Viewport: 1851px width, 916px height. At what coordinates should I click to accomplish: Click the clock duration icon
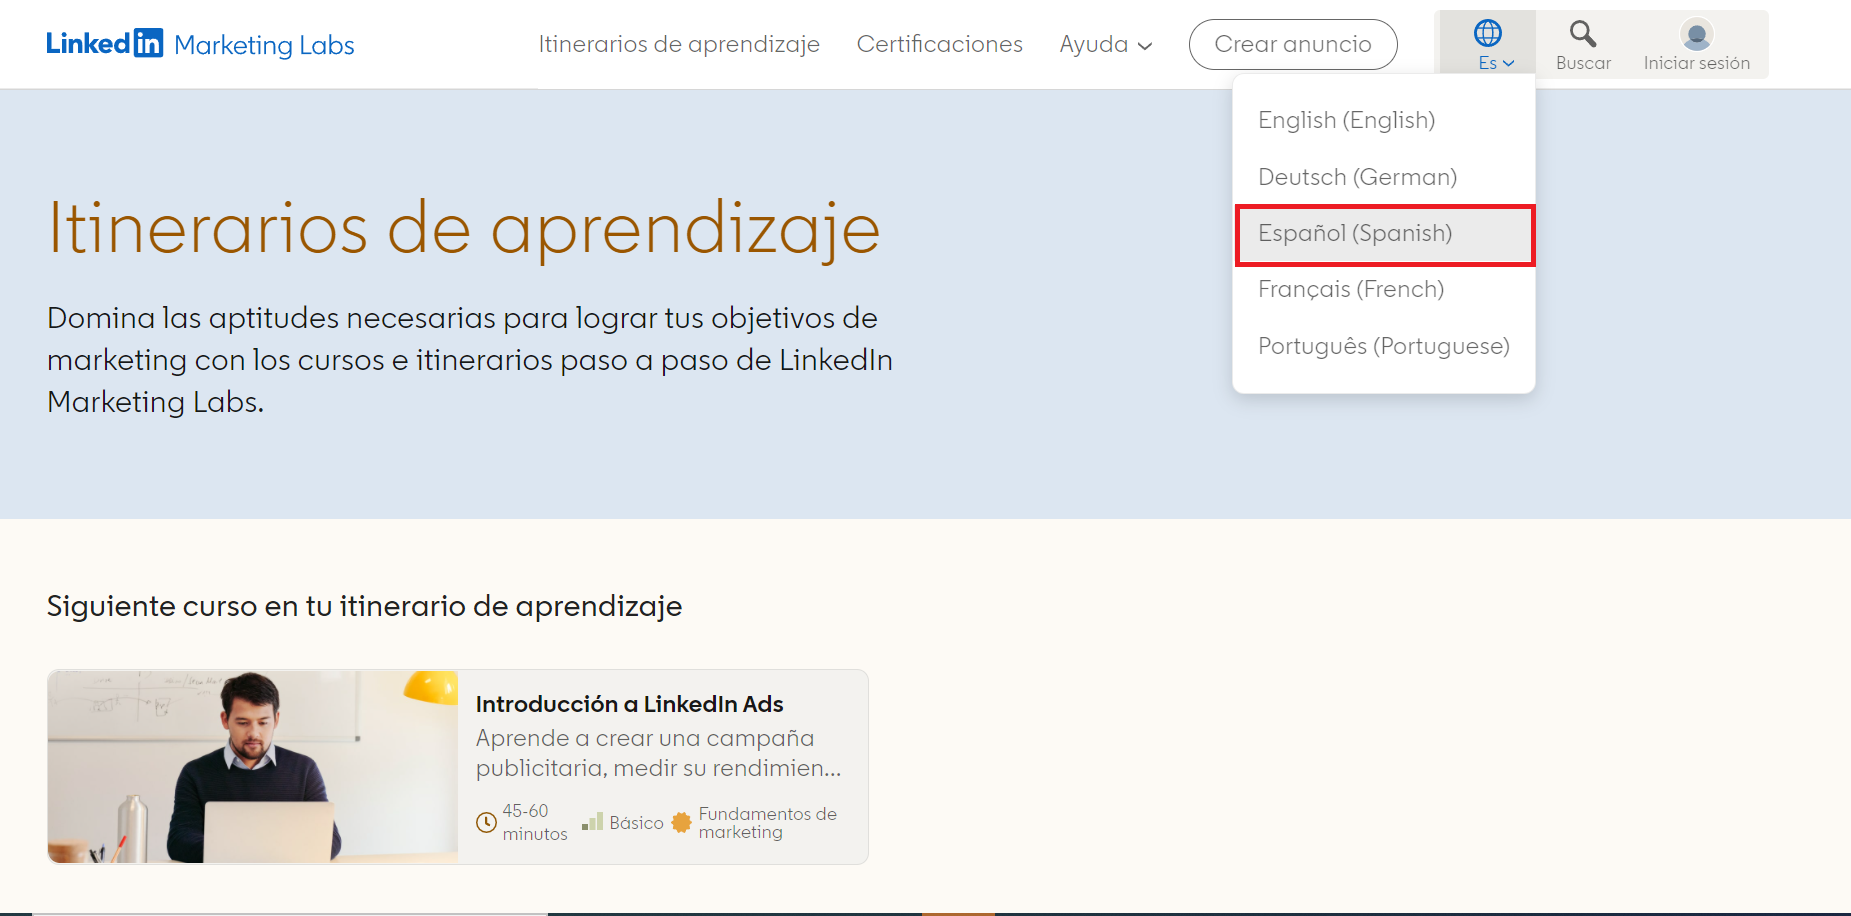[x=486, y=822]
